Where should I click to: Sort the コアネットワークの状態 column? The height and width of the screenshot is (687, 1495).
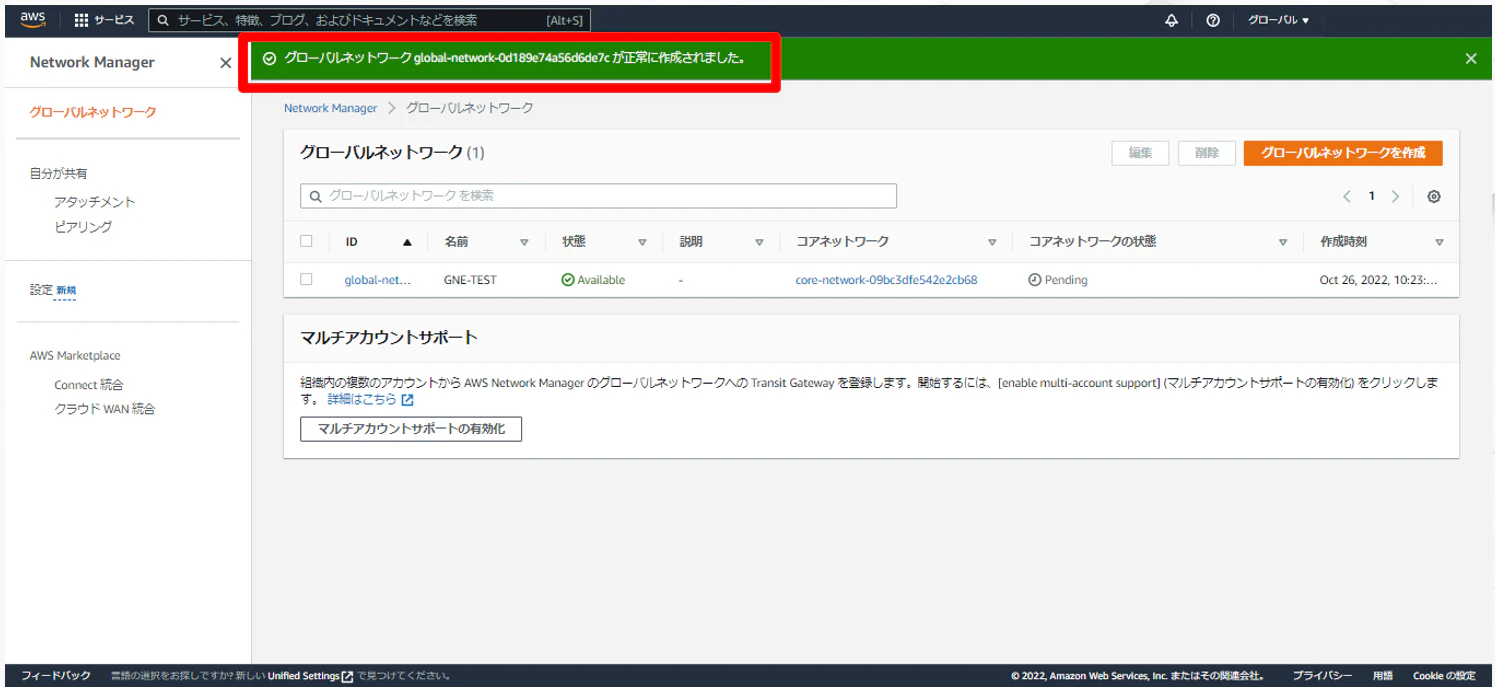coord(1283,242)
